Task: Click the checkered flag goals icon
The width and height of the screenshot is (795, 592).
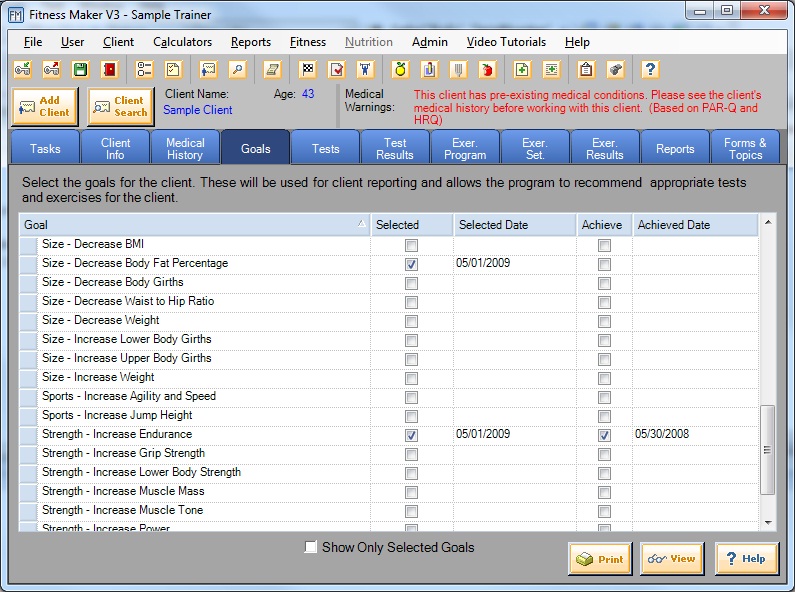Action: (307, 69)
